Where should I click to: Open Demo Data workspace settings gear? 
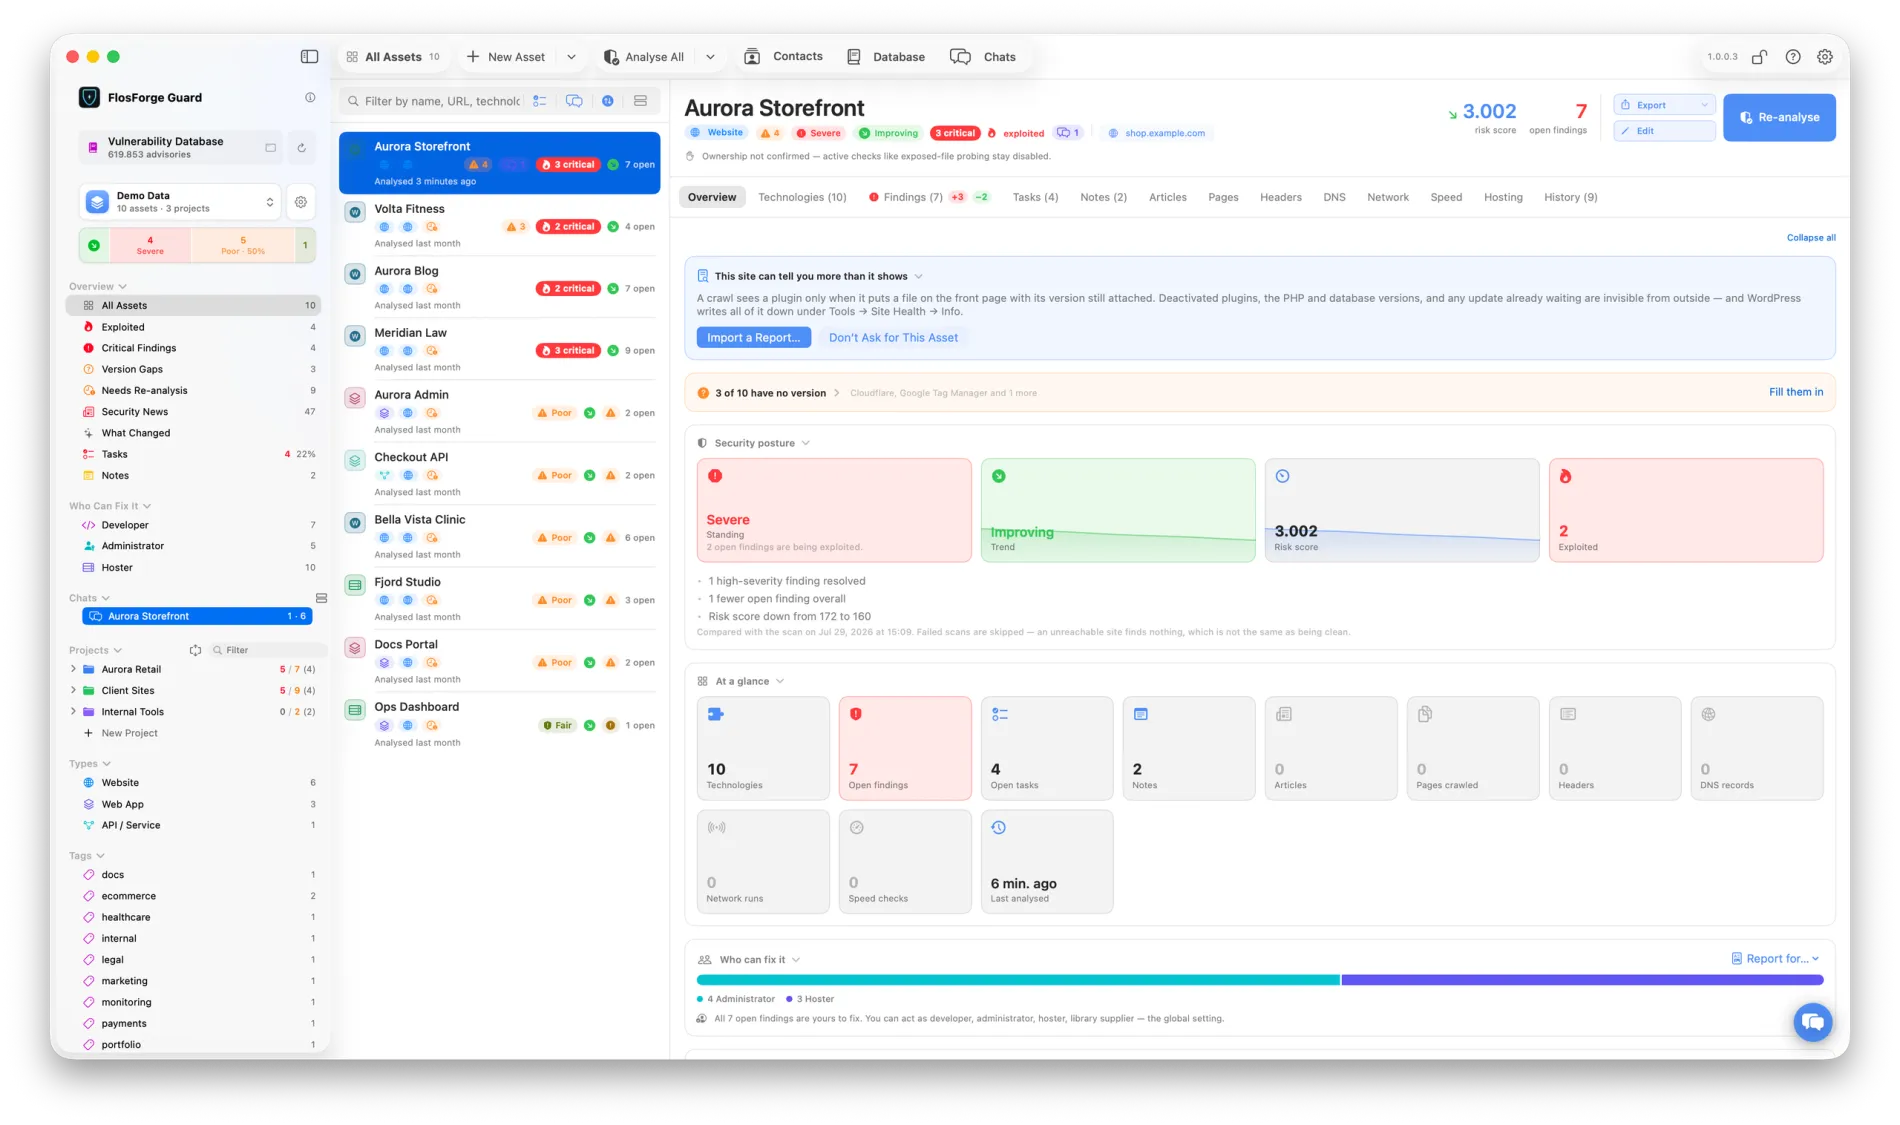coord(301,202)
